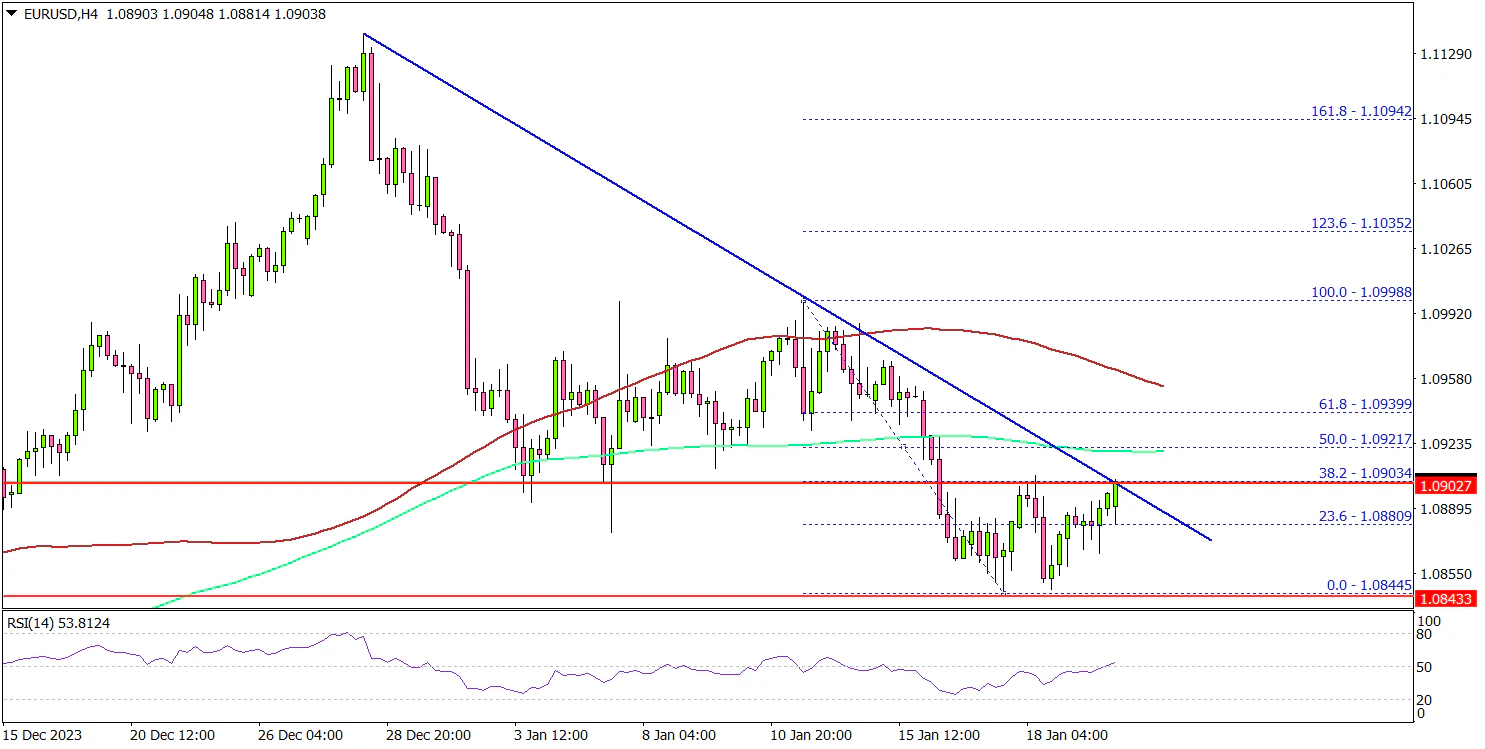Click the 1.09580 price scale label

pyautogui.click(x=1450, y=379)
